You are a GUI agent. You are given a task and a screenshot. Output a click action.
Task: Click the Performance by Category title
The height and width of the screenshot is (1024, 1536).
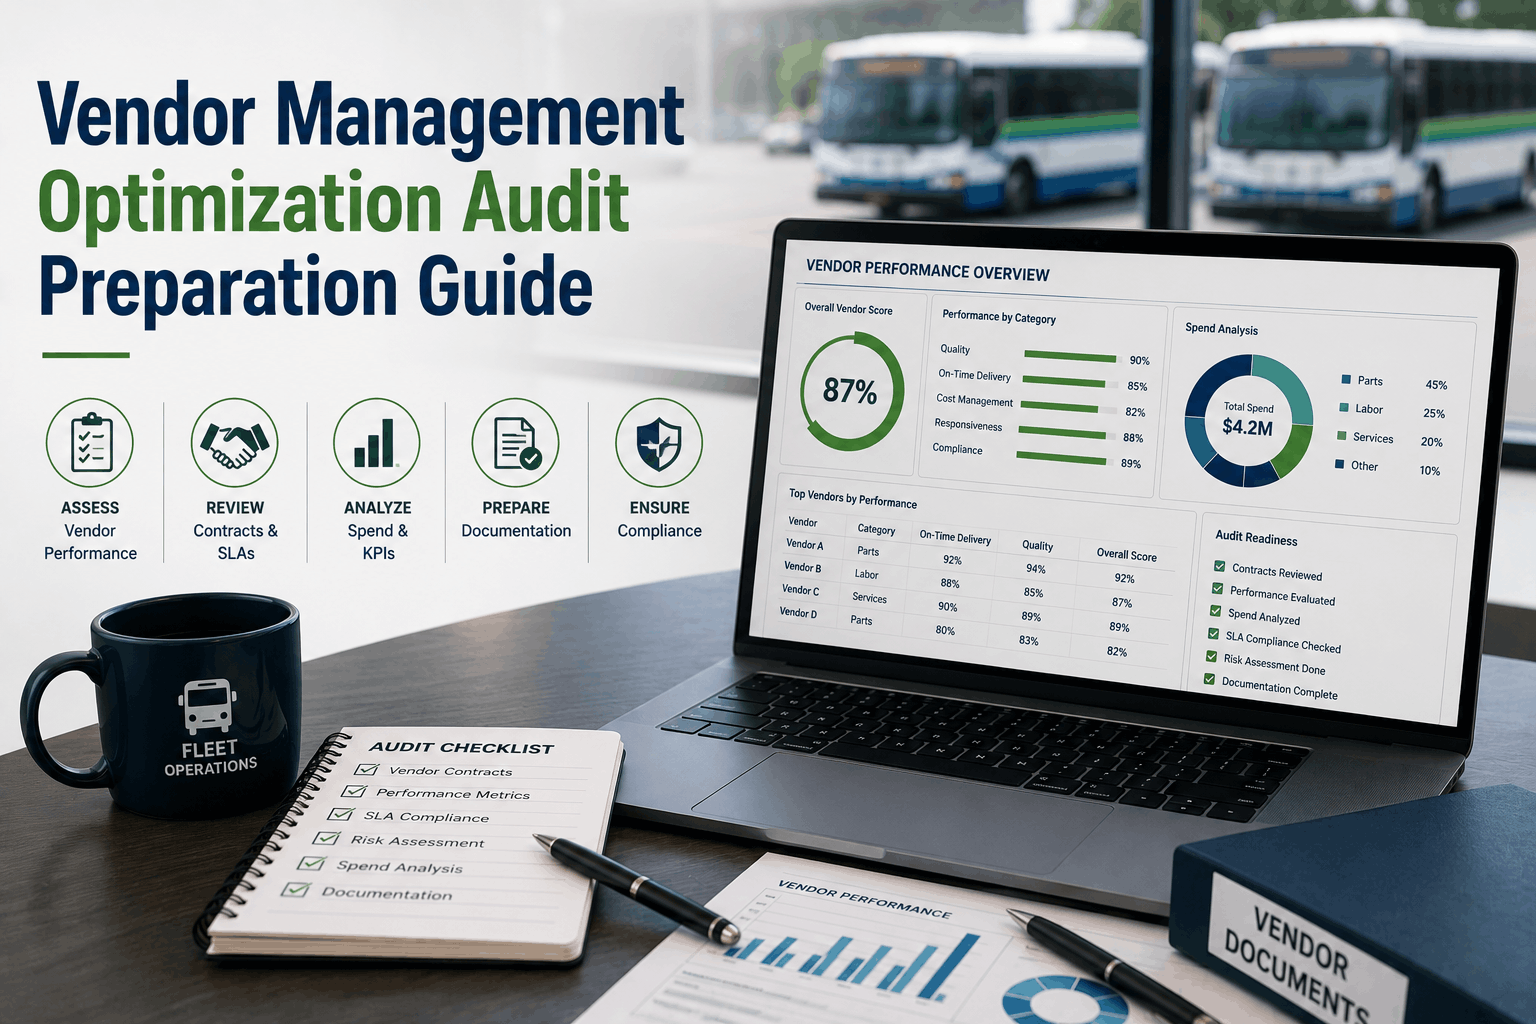click(x=998, y=316)
